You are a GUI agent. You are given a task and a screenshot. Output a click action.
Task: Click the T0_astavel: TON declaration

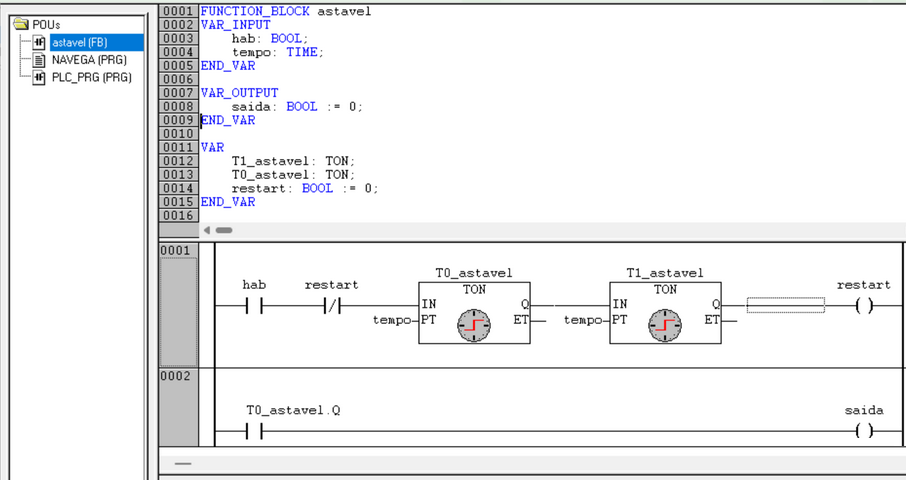point(294,174)
